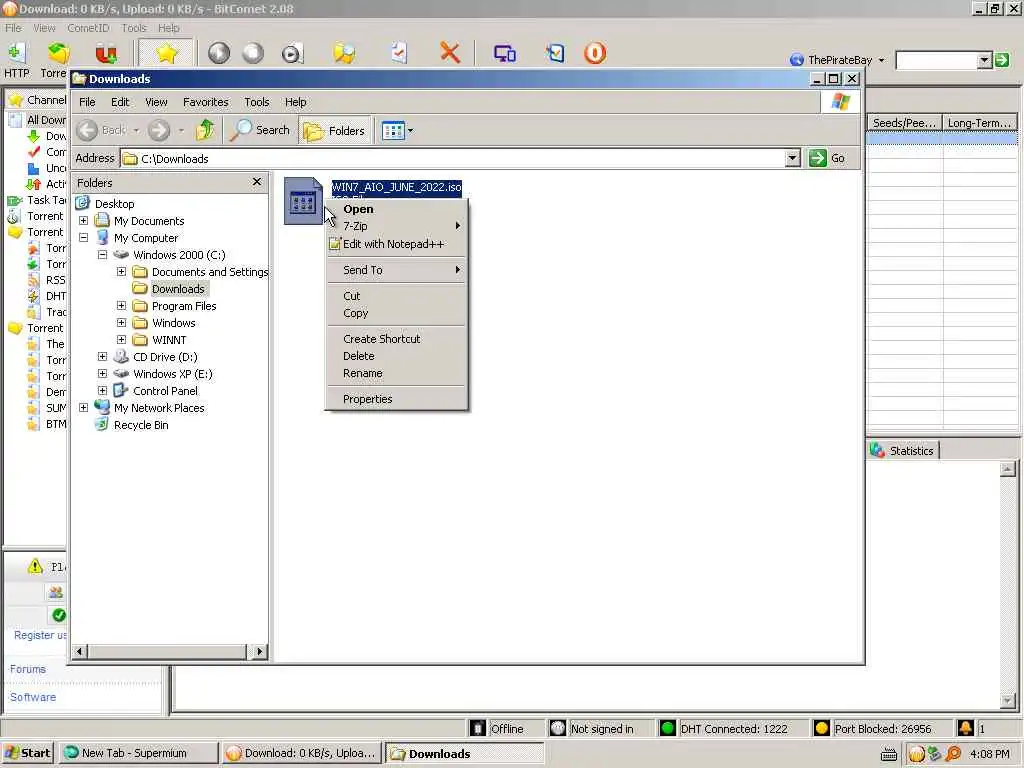
Task: Open the Send To submenu
Action: tap(396, 270)
